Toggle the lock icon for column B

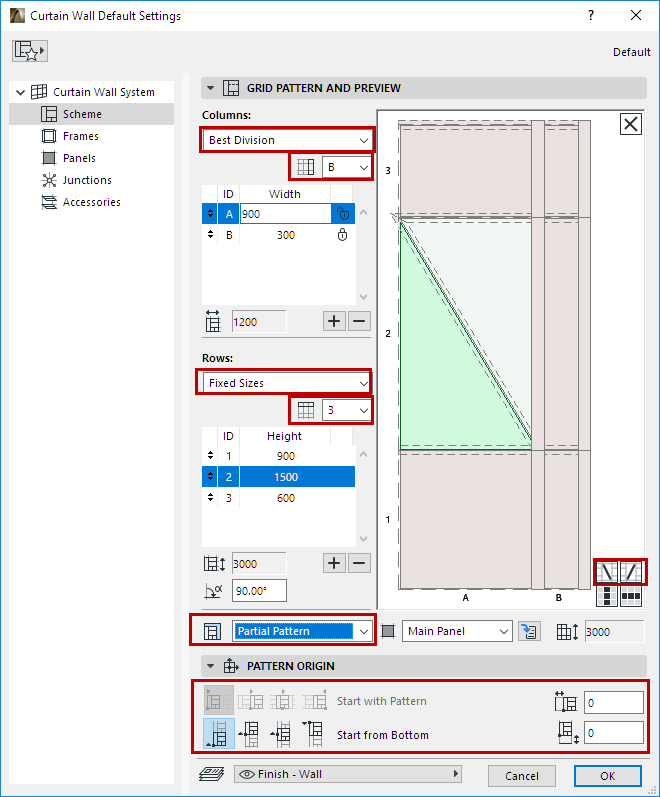click(343, 235)
